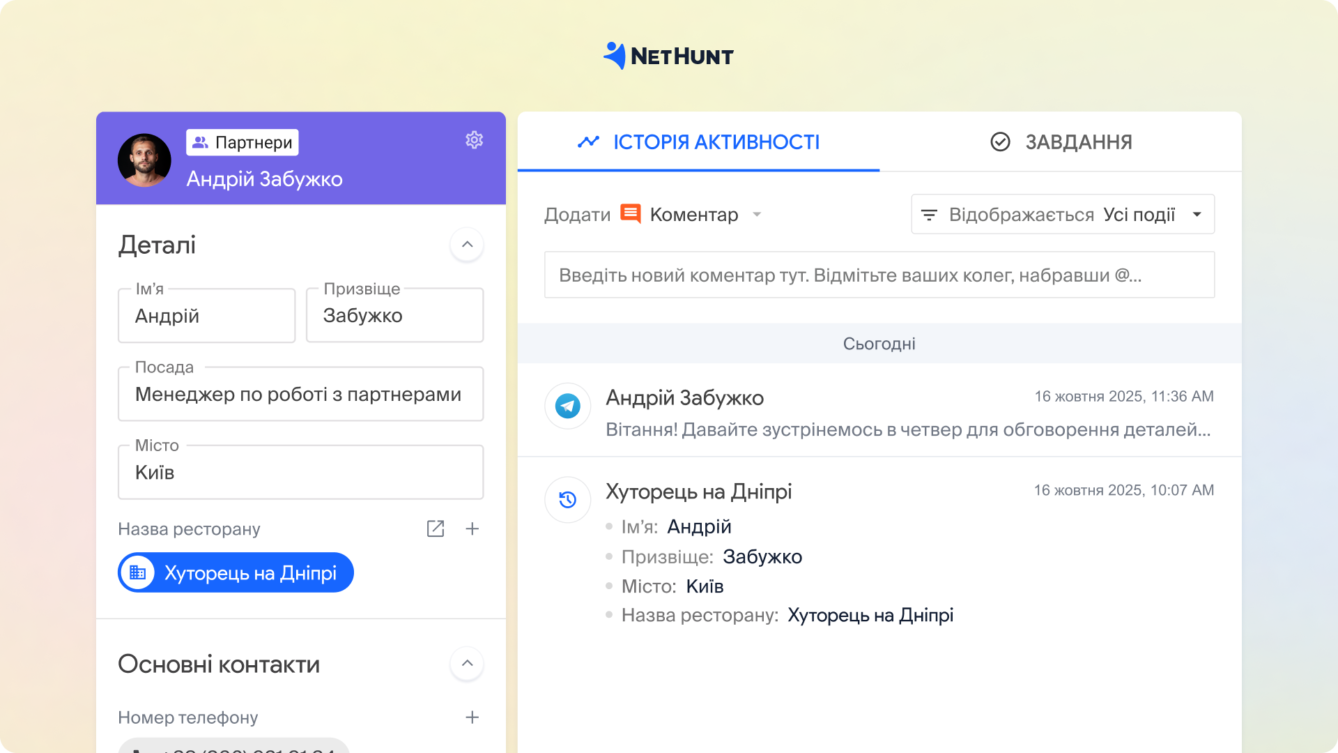Click the change history icon beside Хуторець на Дніпрі
Image resolution: width=1338 pixels, height=753 pixels.
568,500
